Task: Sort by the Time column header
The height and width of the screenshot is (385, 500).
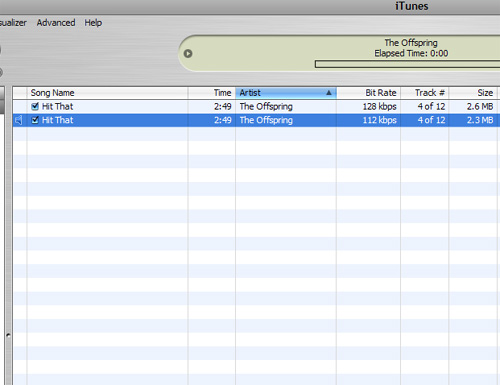Action: 212,93
